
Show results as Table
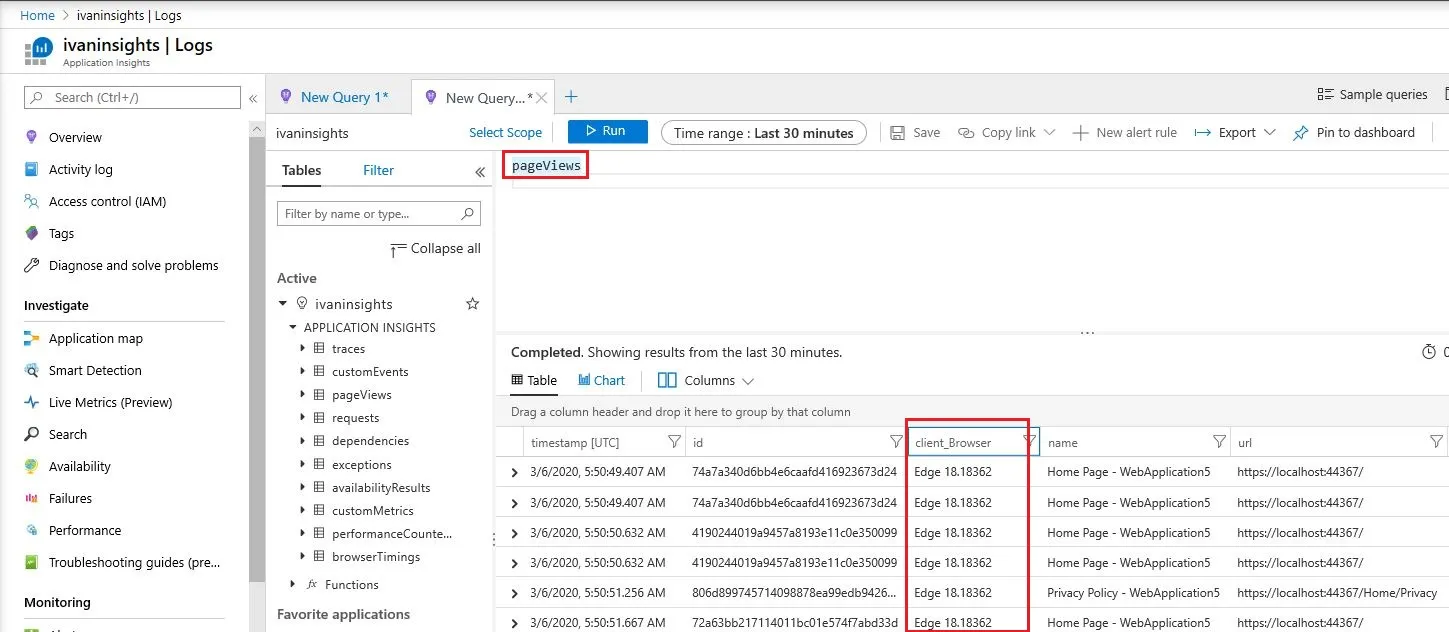tap(534, 380)
